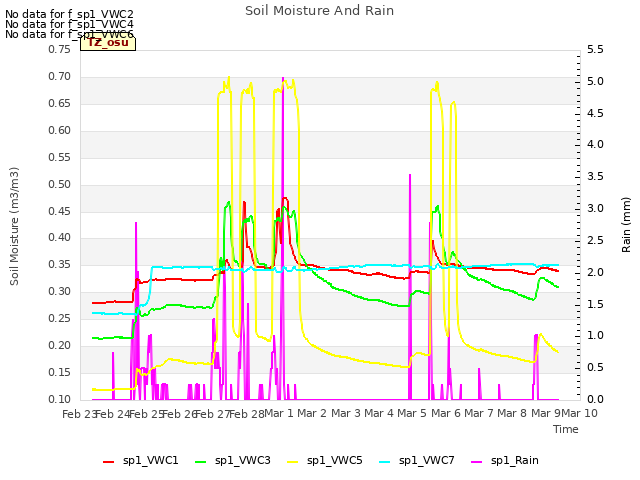
Task: Click the magenta sp1_Rain legend swatch
Action: point(476,462)
